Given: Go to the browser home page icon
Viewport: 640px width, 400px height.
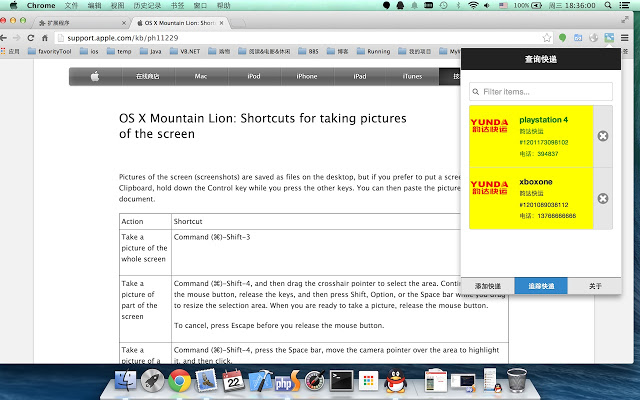Looking at the screenshot, I should (45, 38).
